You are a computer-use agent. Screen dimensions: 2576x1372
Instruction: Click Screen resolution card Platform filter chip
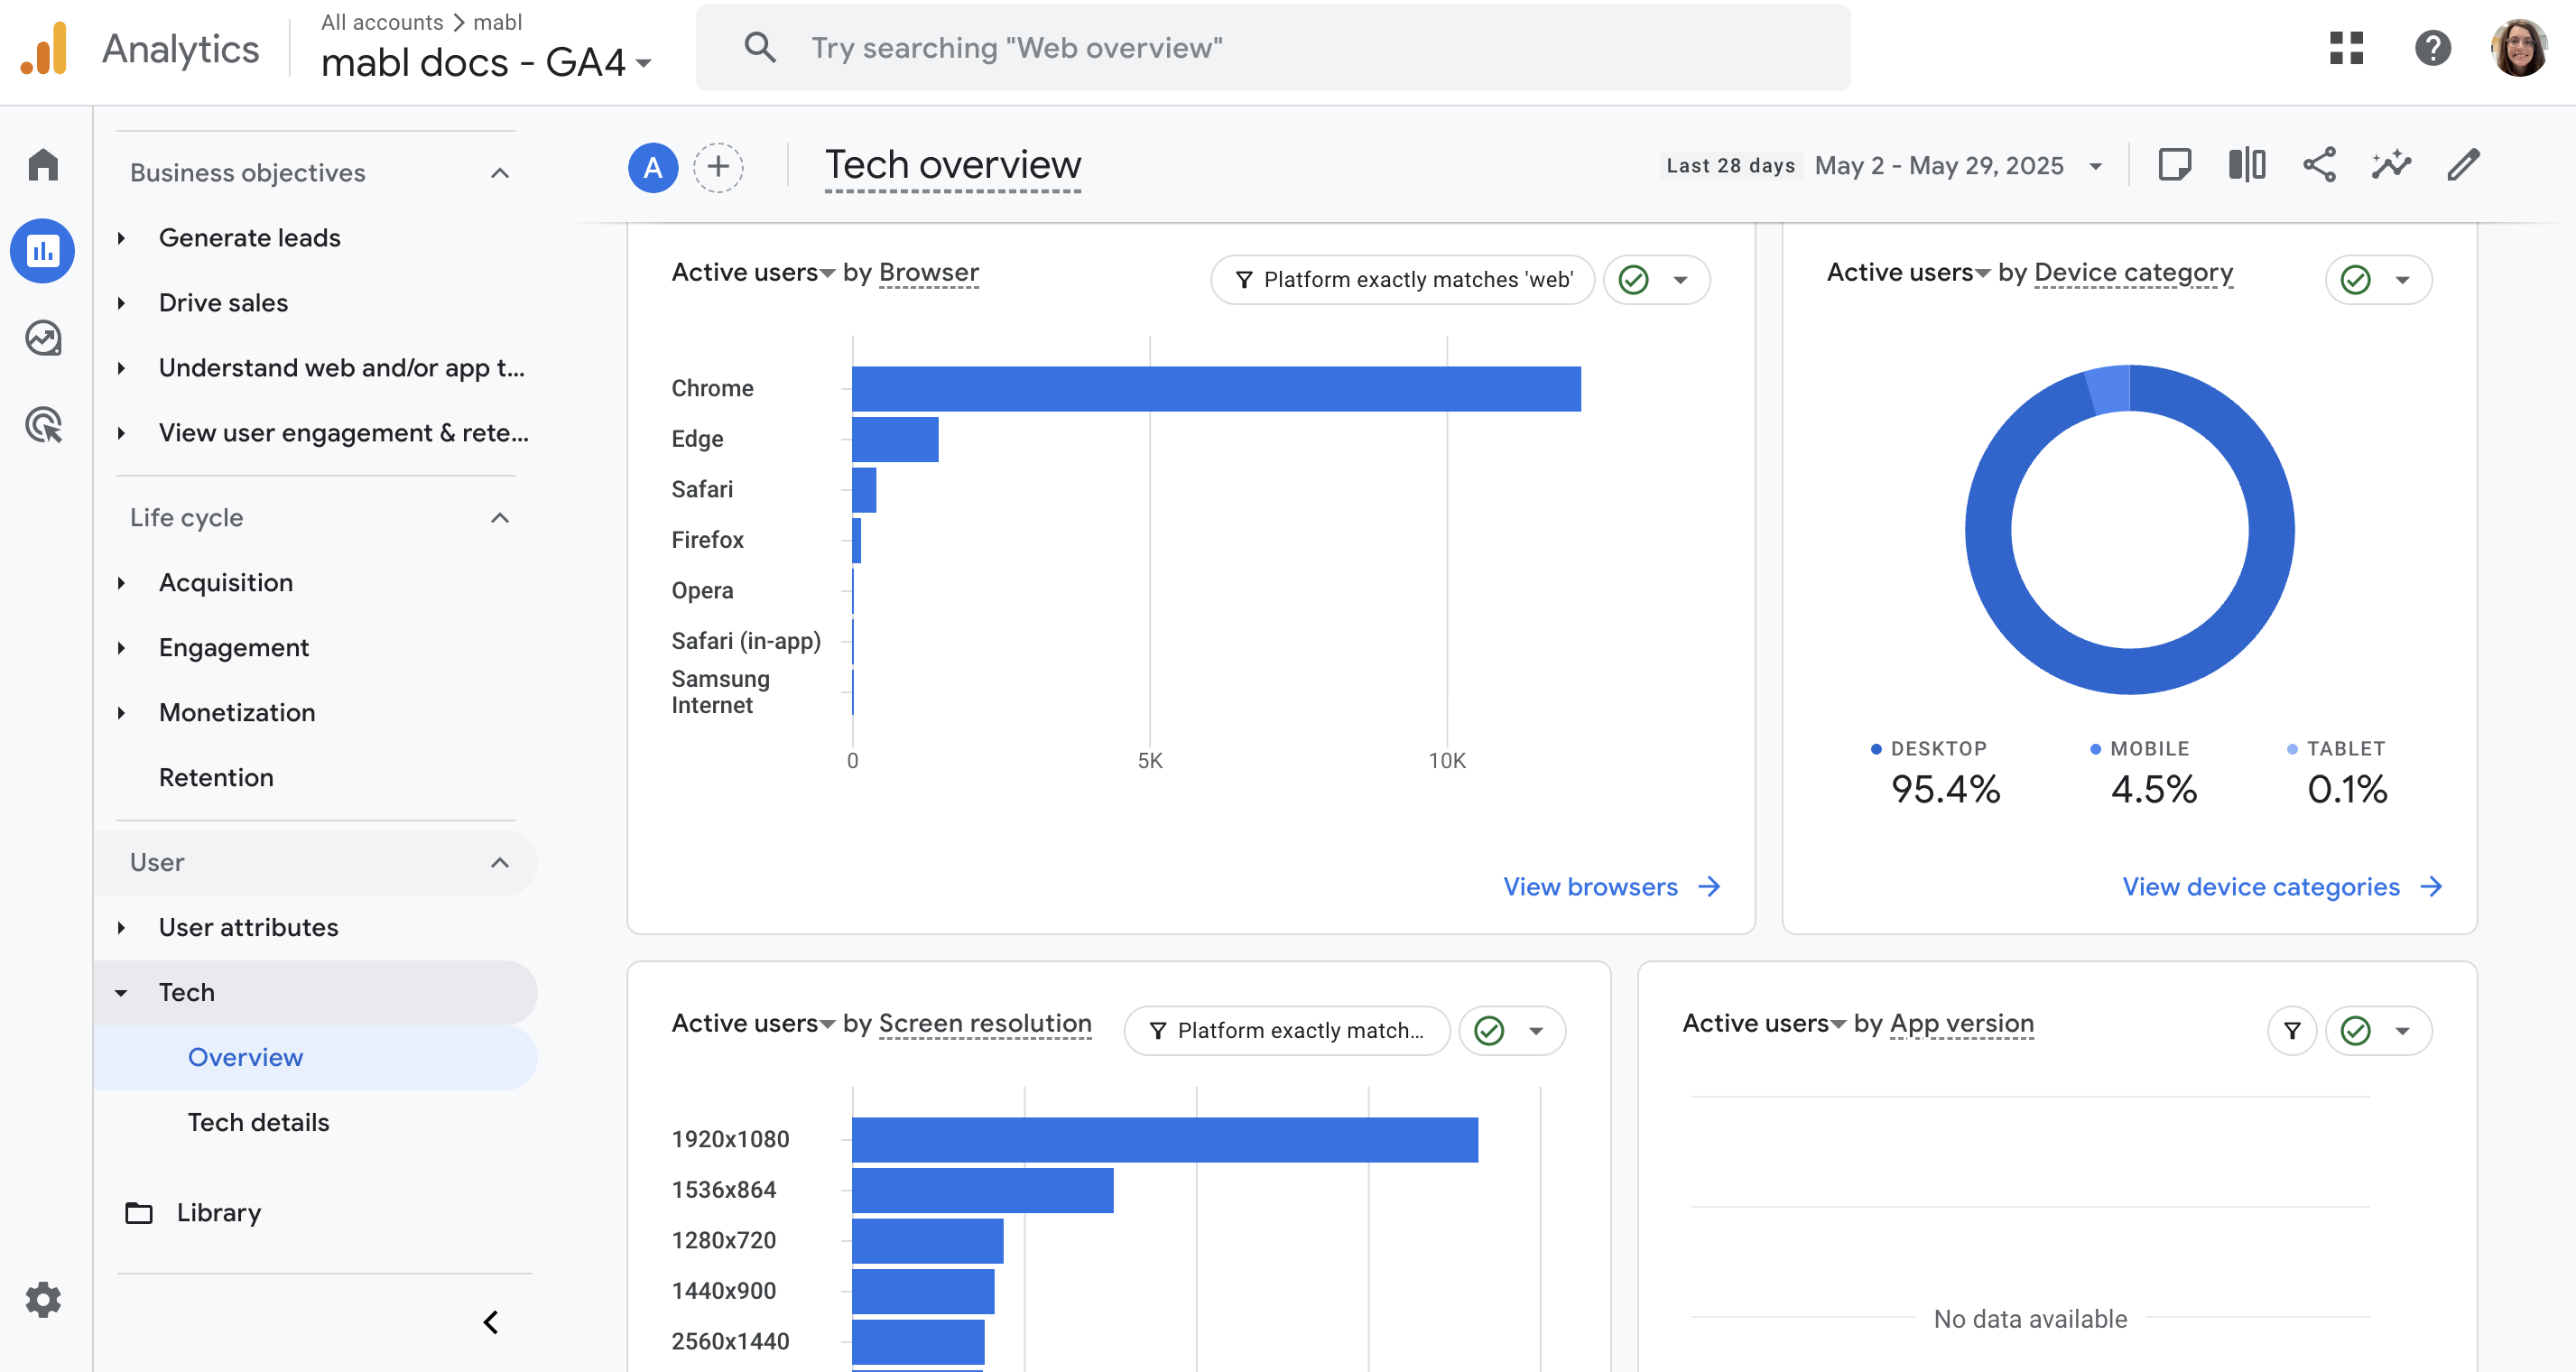click(x=1286, y=1030)
